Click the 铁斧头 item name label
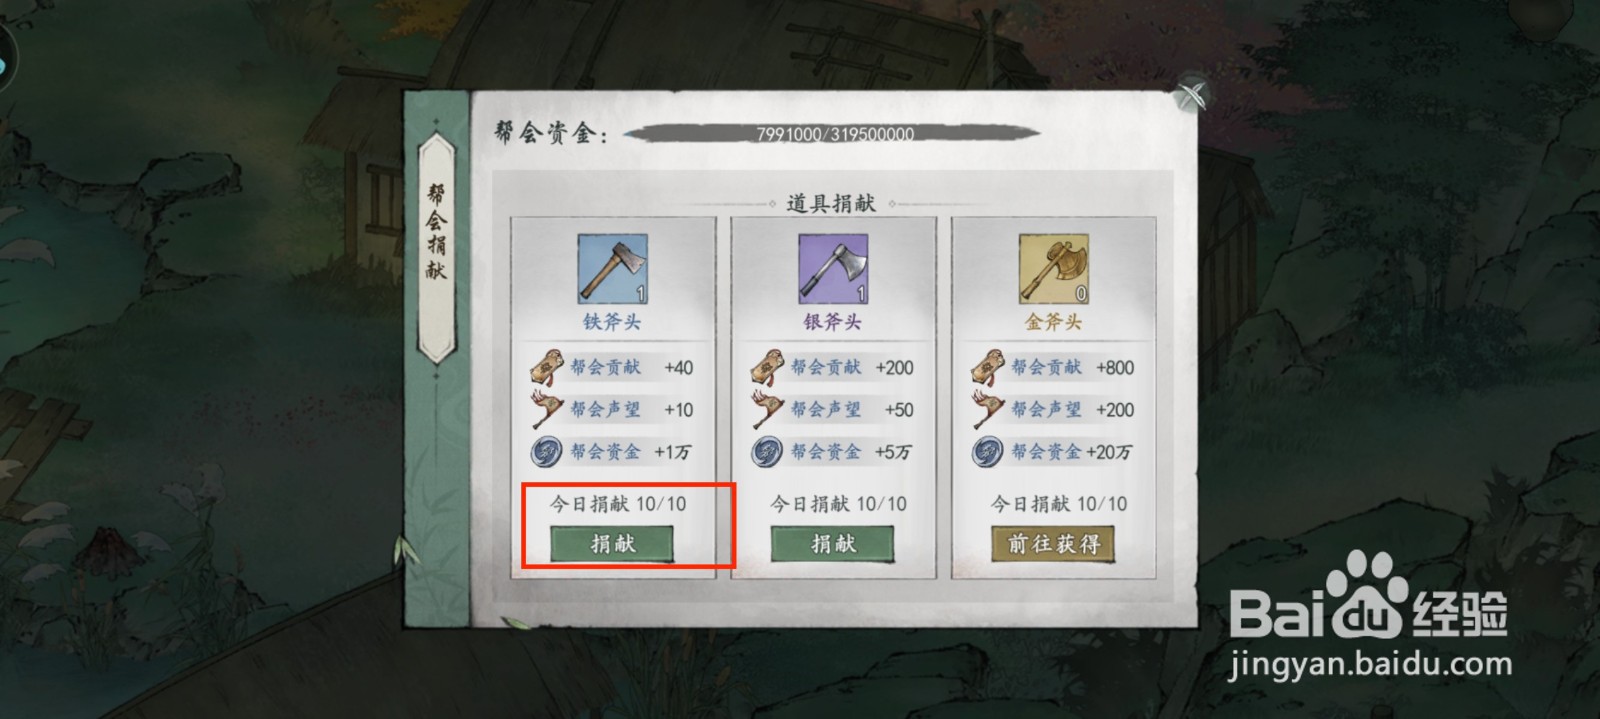 pyautogui.click(x=612, y=322)
